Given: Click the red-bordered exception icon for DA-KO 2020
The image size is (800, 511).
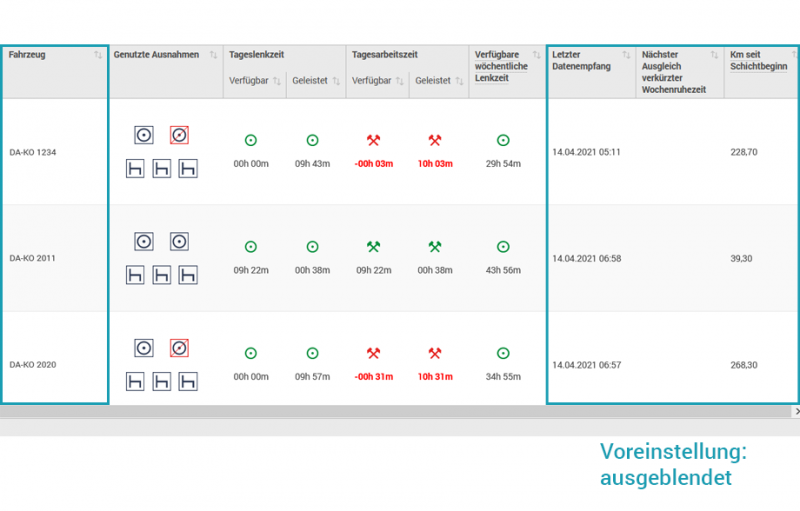Looking at the screenshot, I should click(179, 348).
